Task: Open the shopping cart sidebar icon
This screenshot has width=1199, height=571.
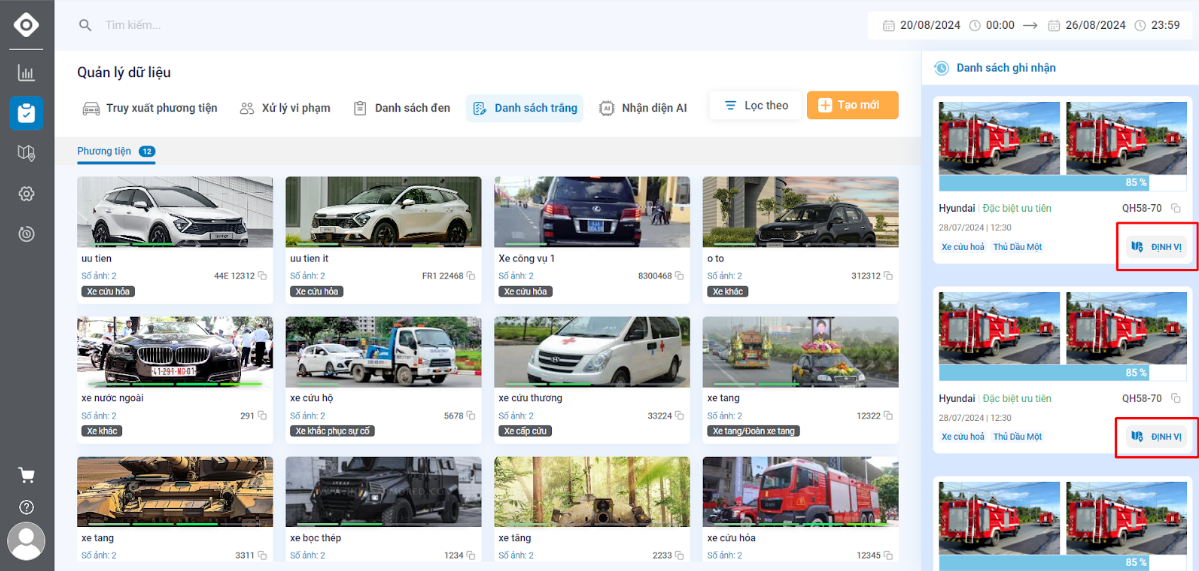Action: click(26, 475)
